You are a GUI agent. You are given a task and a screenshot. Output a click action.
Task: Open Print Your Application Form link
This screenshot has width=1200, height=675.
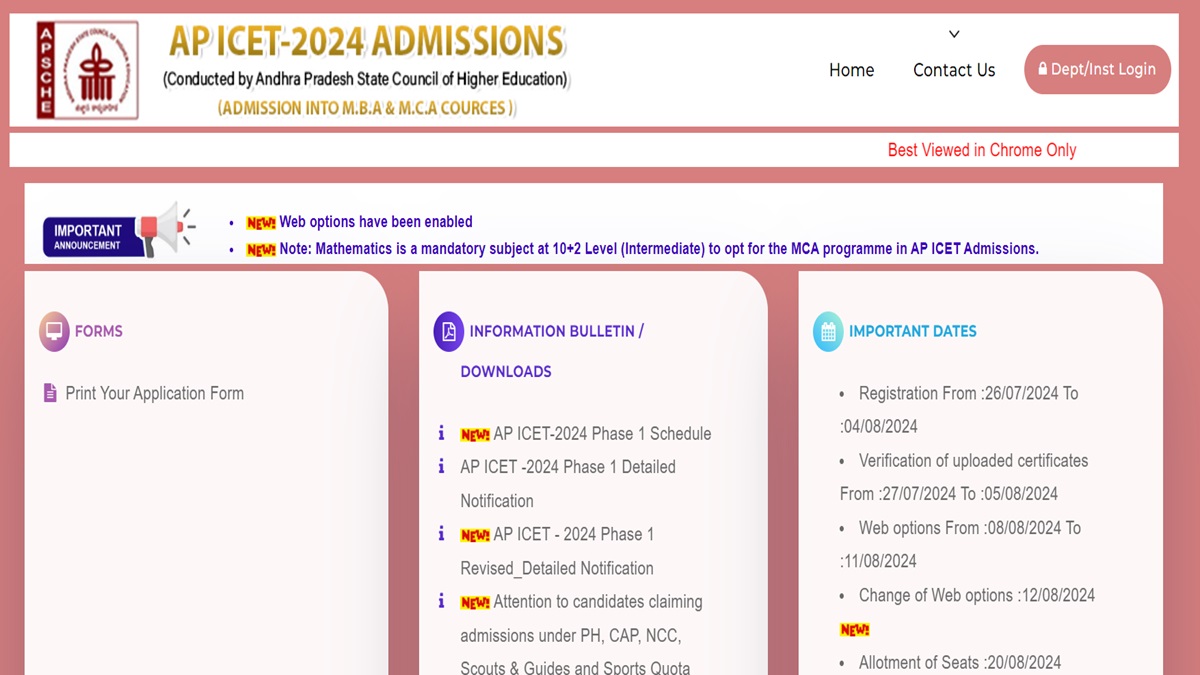pos(154,393)
